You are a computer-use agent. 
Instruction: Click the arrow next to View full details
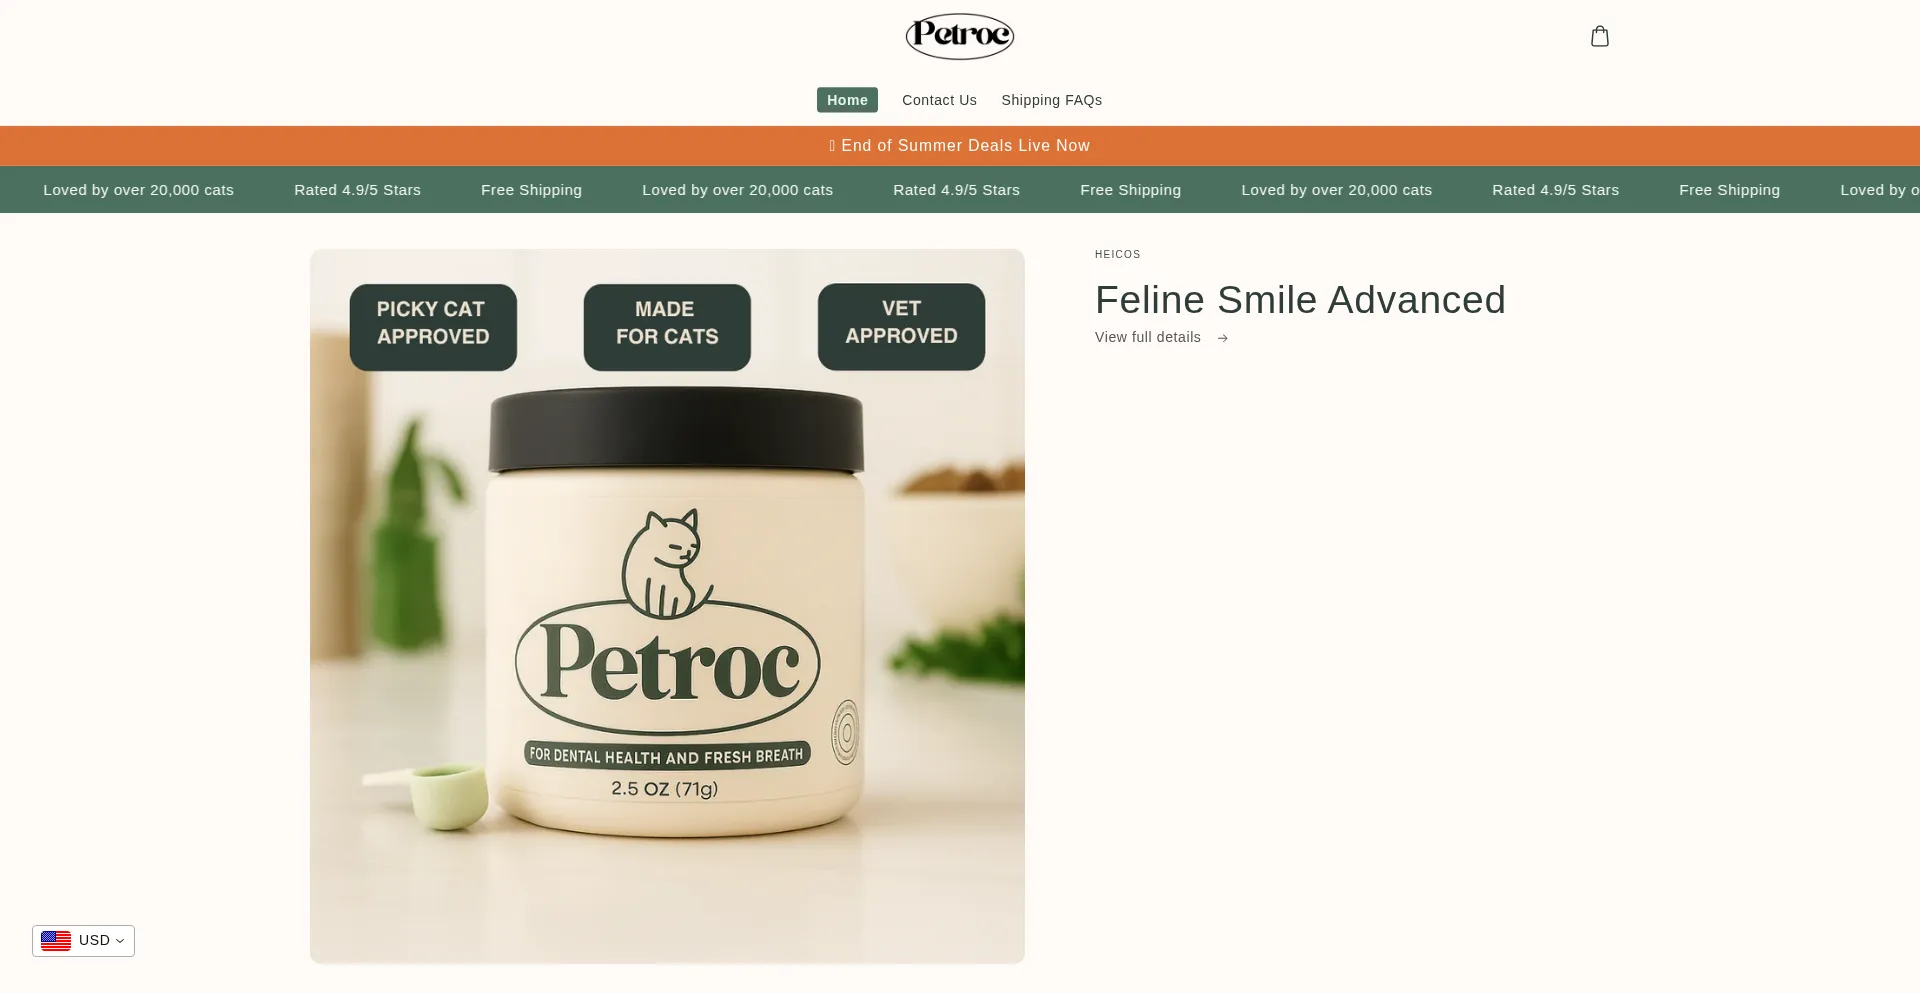tap(1222, 338)
